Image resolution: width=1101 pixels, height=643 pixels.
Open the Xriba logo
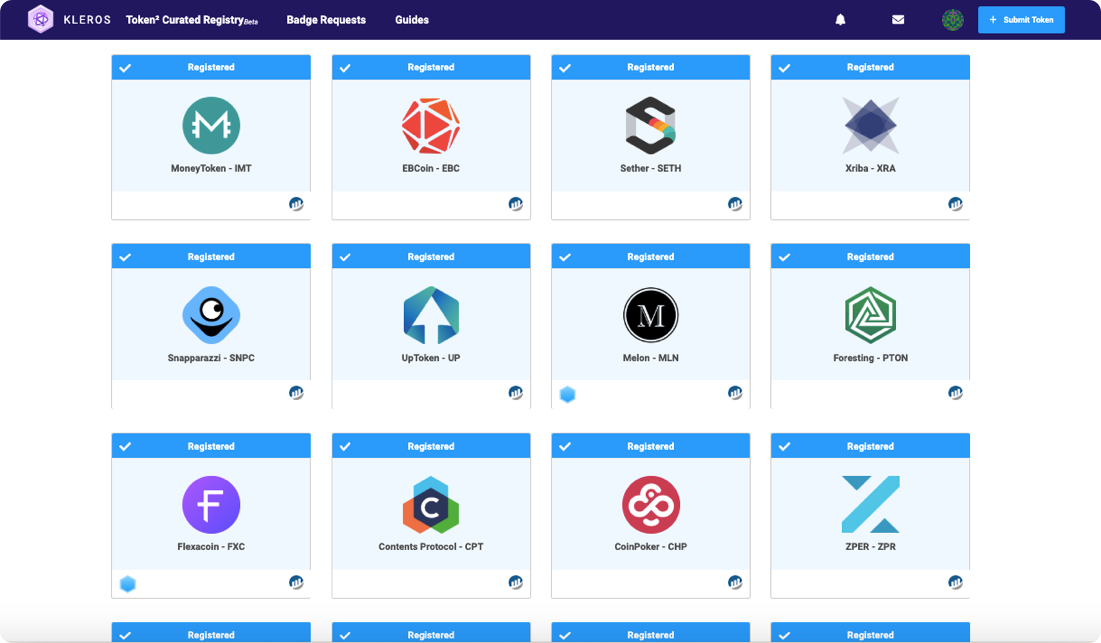(871, 126)
